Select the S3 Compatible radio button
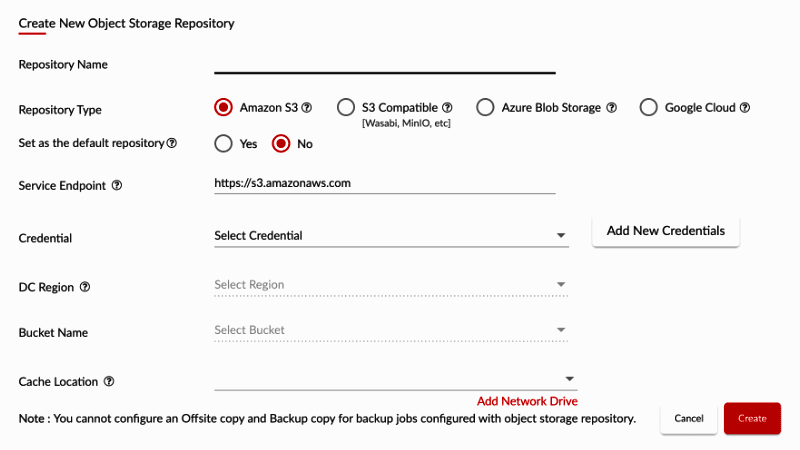 click(346, 107)
